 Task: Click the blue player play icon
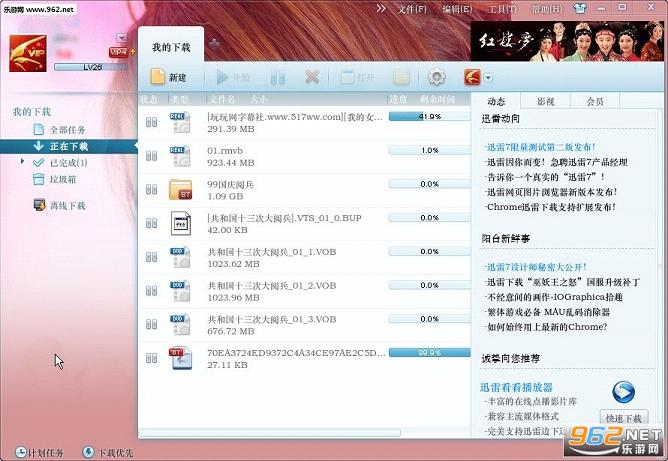coord(624,392)
